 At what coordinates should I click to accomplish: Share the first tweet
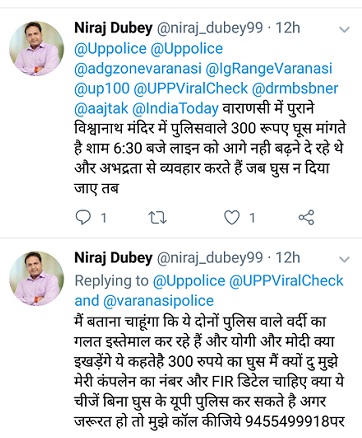click(x=306, y=217)
